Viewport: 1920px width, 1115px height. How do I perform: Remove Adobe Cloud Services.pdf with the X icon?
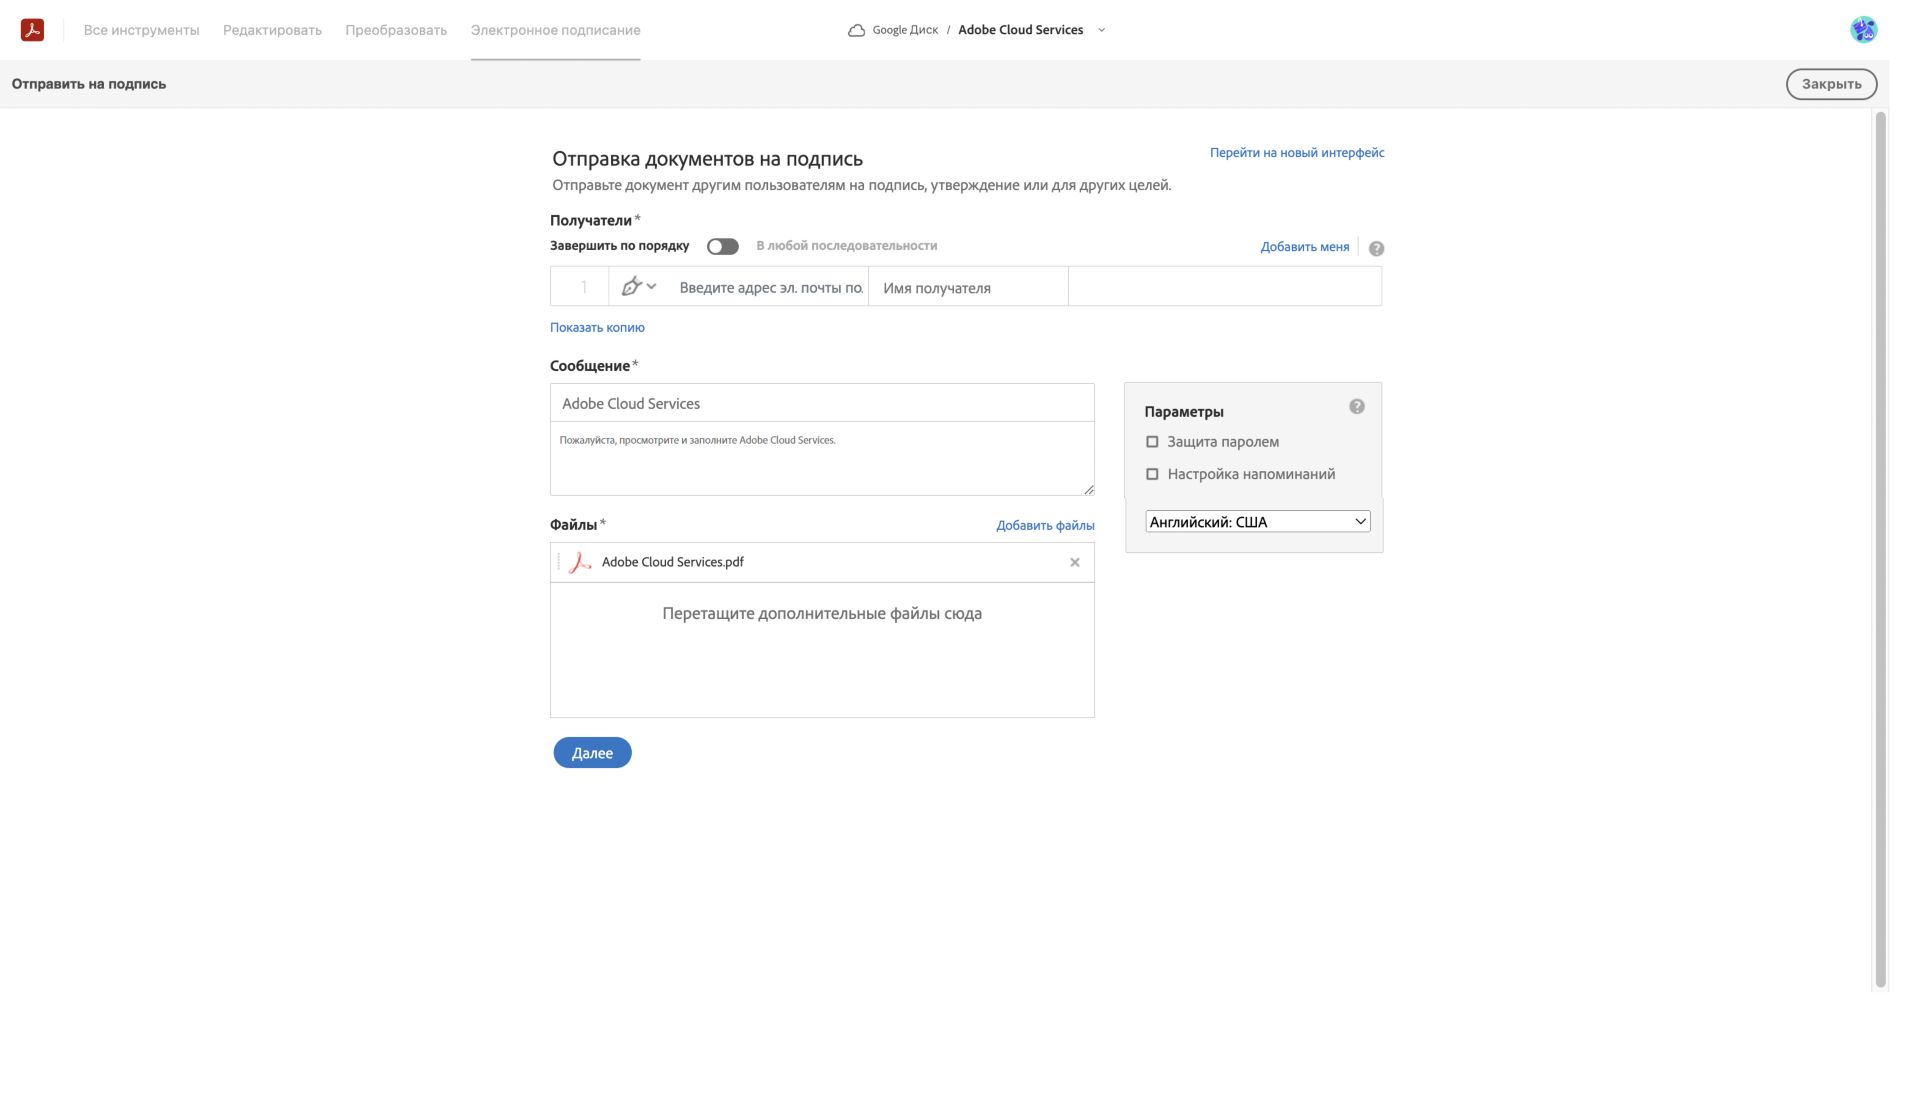[1075, 562]
